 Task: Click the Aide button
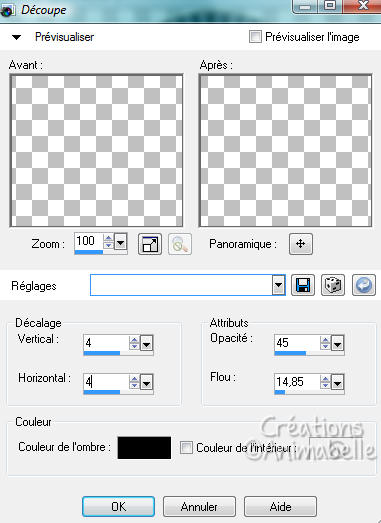(280, 507)
